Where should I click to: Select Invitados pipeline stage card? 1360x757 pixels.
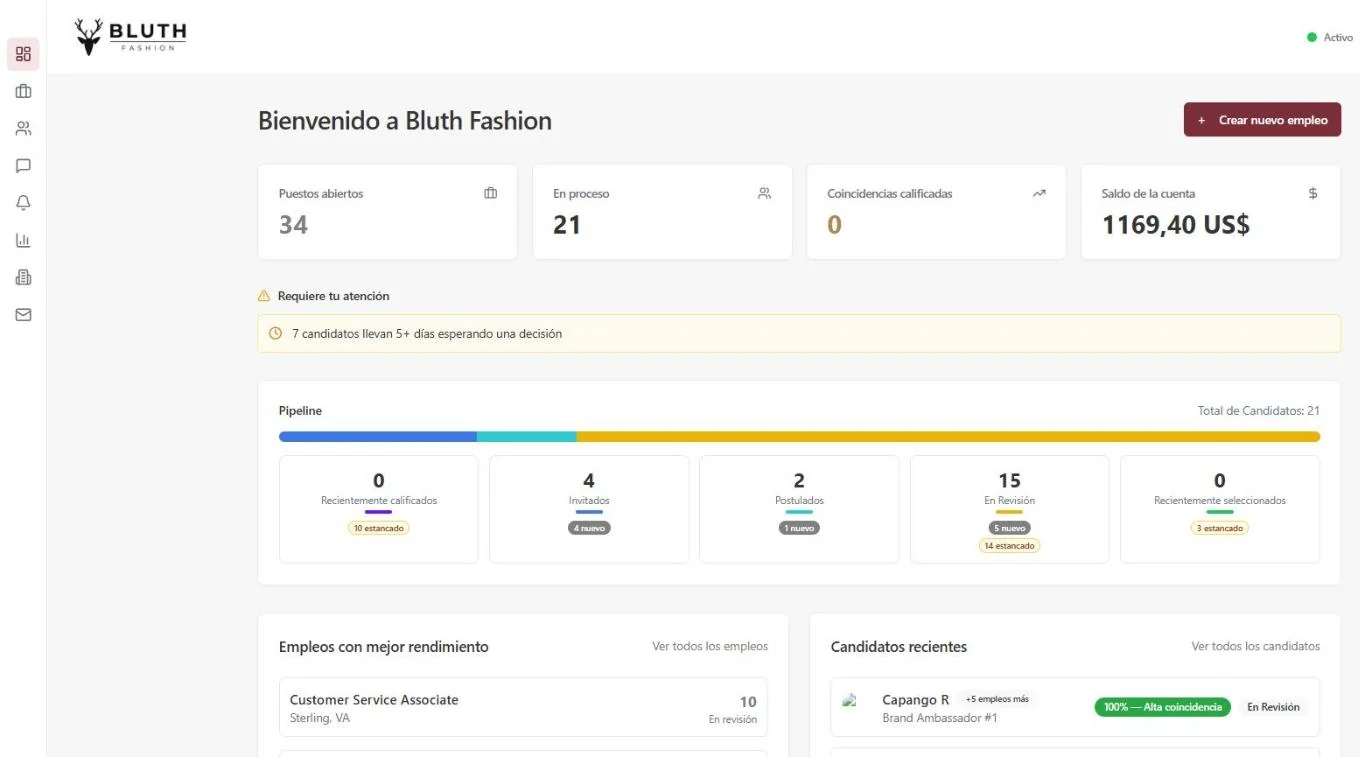(x=589, y=509)
